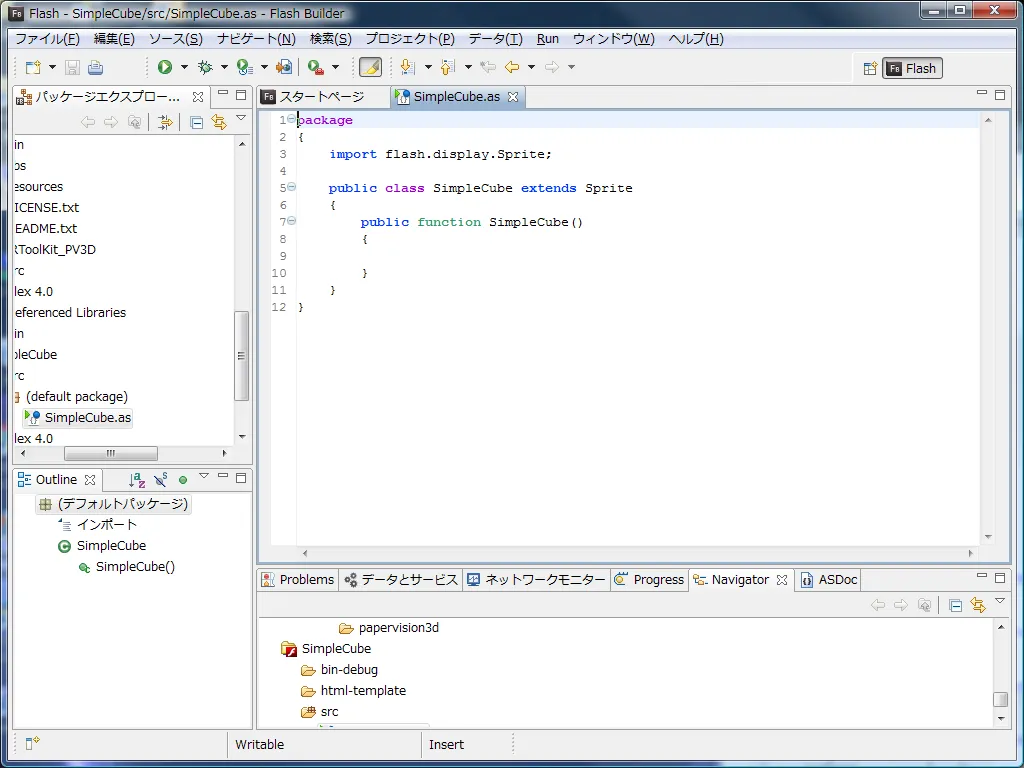Toggle Link with Editor in Navigator
The height and width of the screenshot is (768, 1024).
tap(978, 605)
